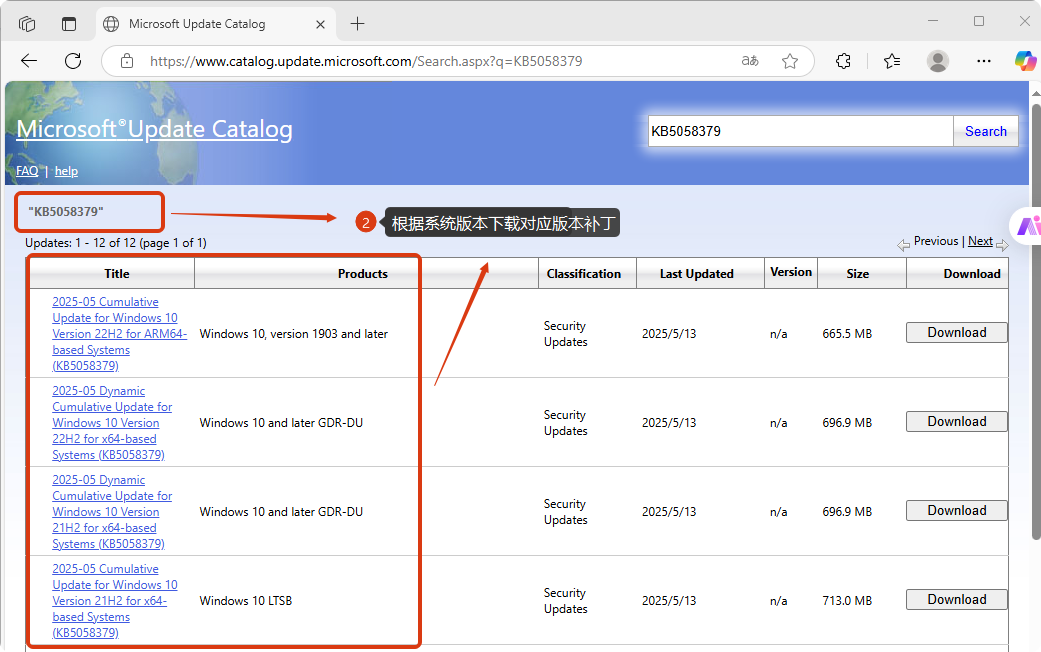
Task: Click the Search button
Action: tap(985, 131)
